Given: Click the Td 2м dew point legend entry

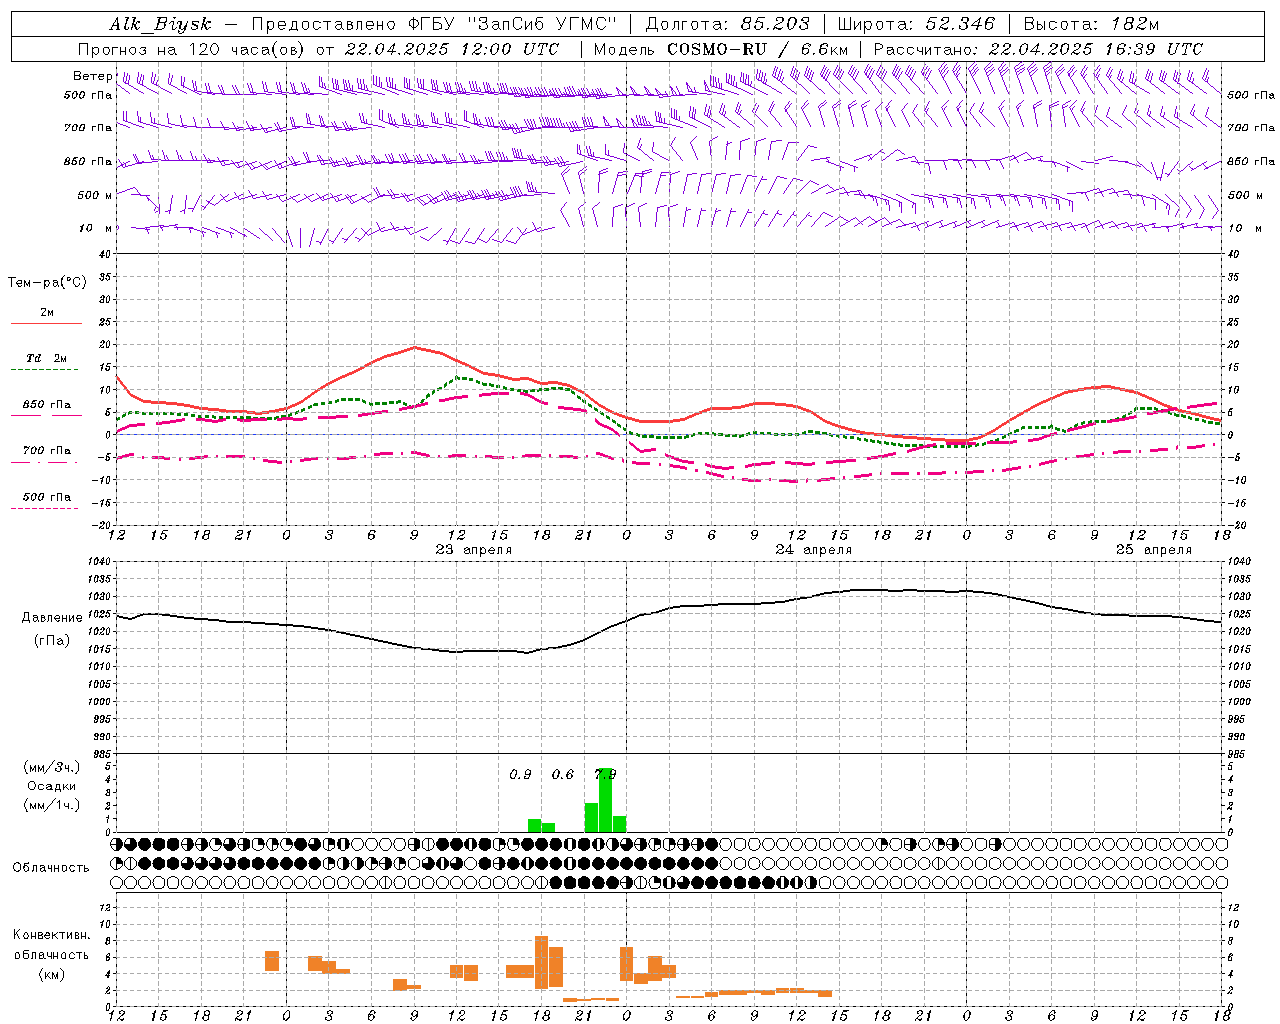Looking at the screenshot, I should 47,358.
